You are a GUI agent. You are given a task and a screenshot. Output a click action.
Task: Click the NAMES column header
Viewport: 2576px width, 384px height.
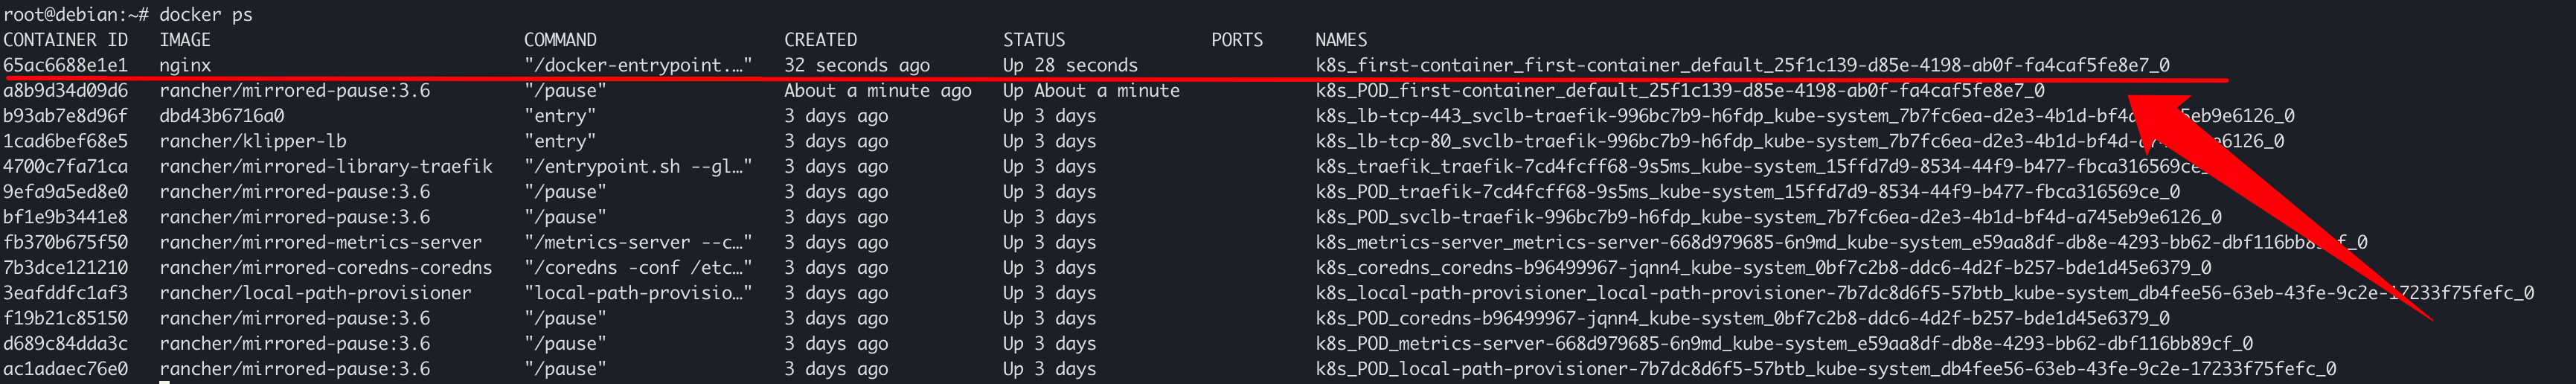pyautogui.click(x=1341, y=40)
